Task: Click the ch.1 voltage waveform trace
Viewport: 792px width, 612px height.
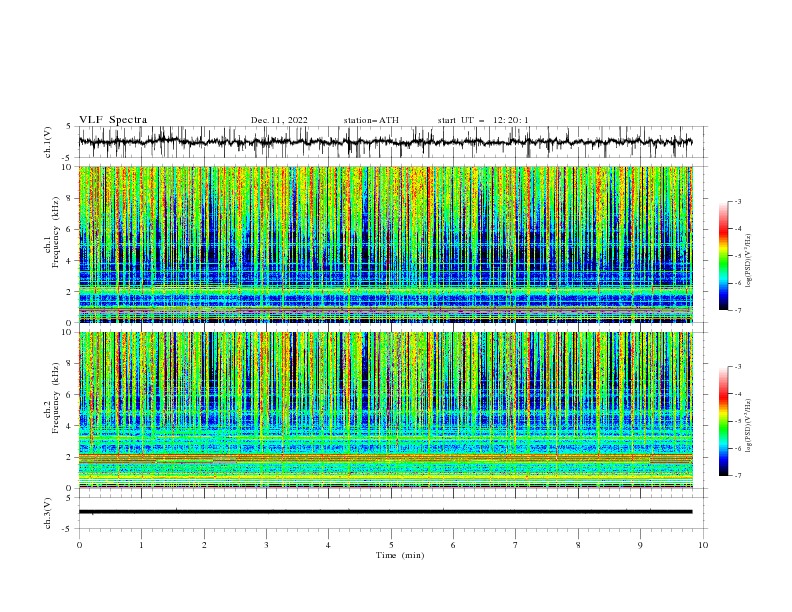Action: tap(385, 142)
